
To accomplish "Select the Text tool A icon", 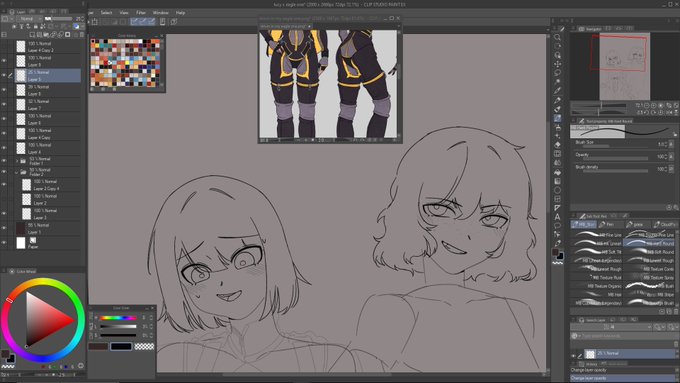I will tap(557, 217).
